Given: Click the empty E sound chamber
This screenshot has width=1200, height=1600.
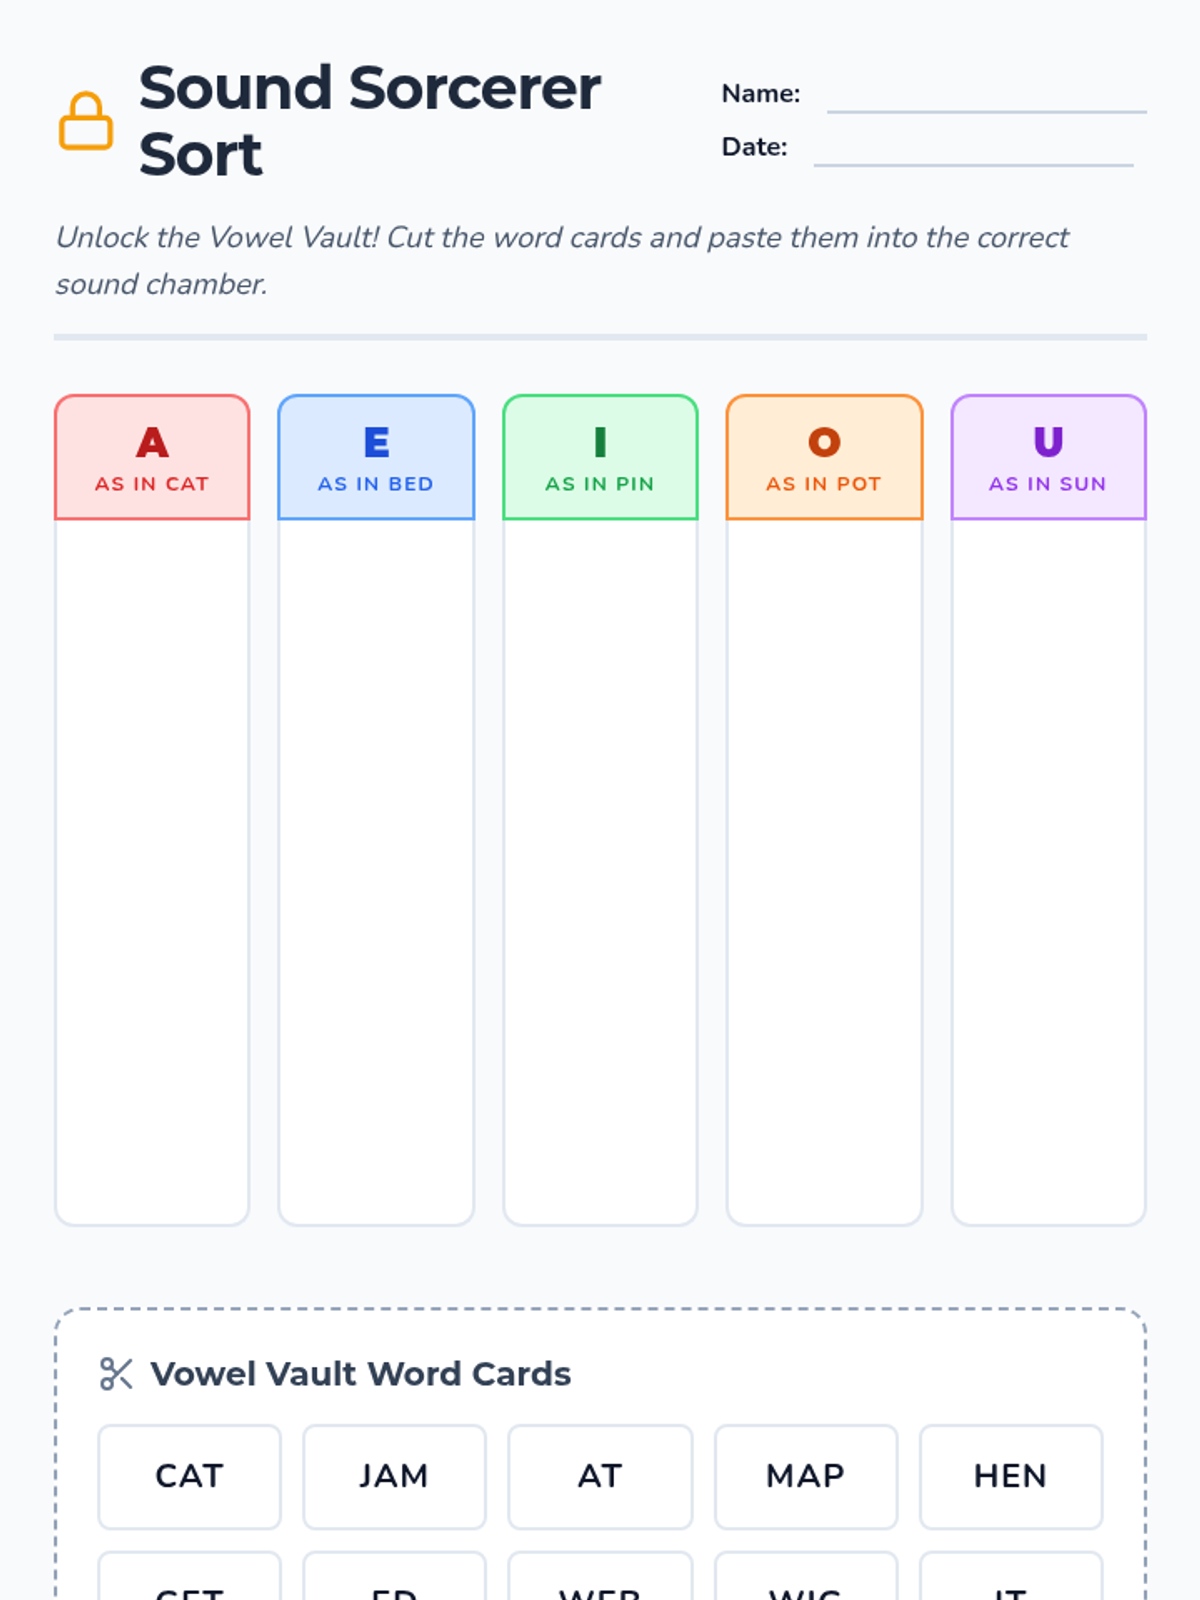Looking at the screenshot, I should coord(376,872).
